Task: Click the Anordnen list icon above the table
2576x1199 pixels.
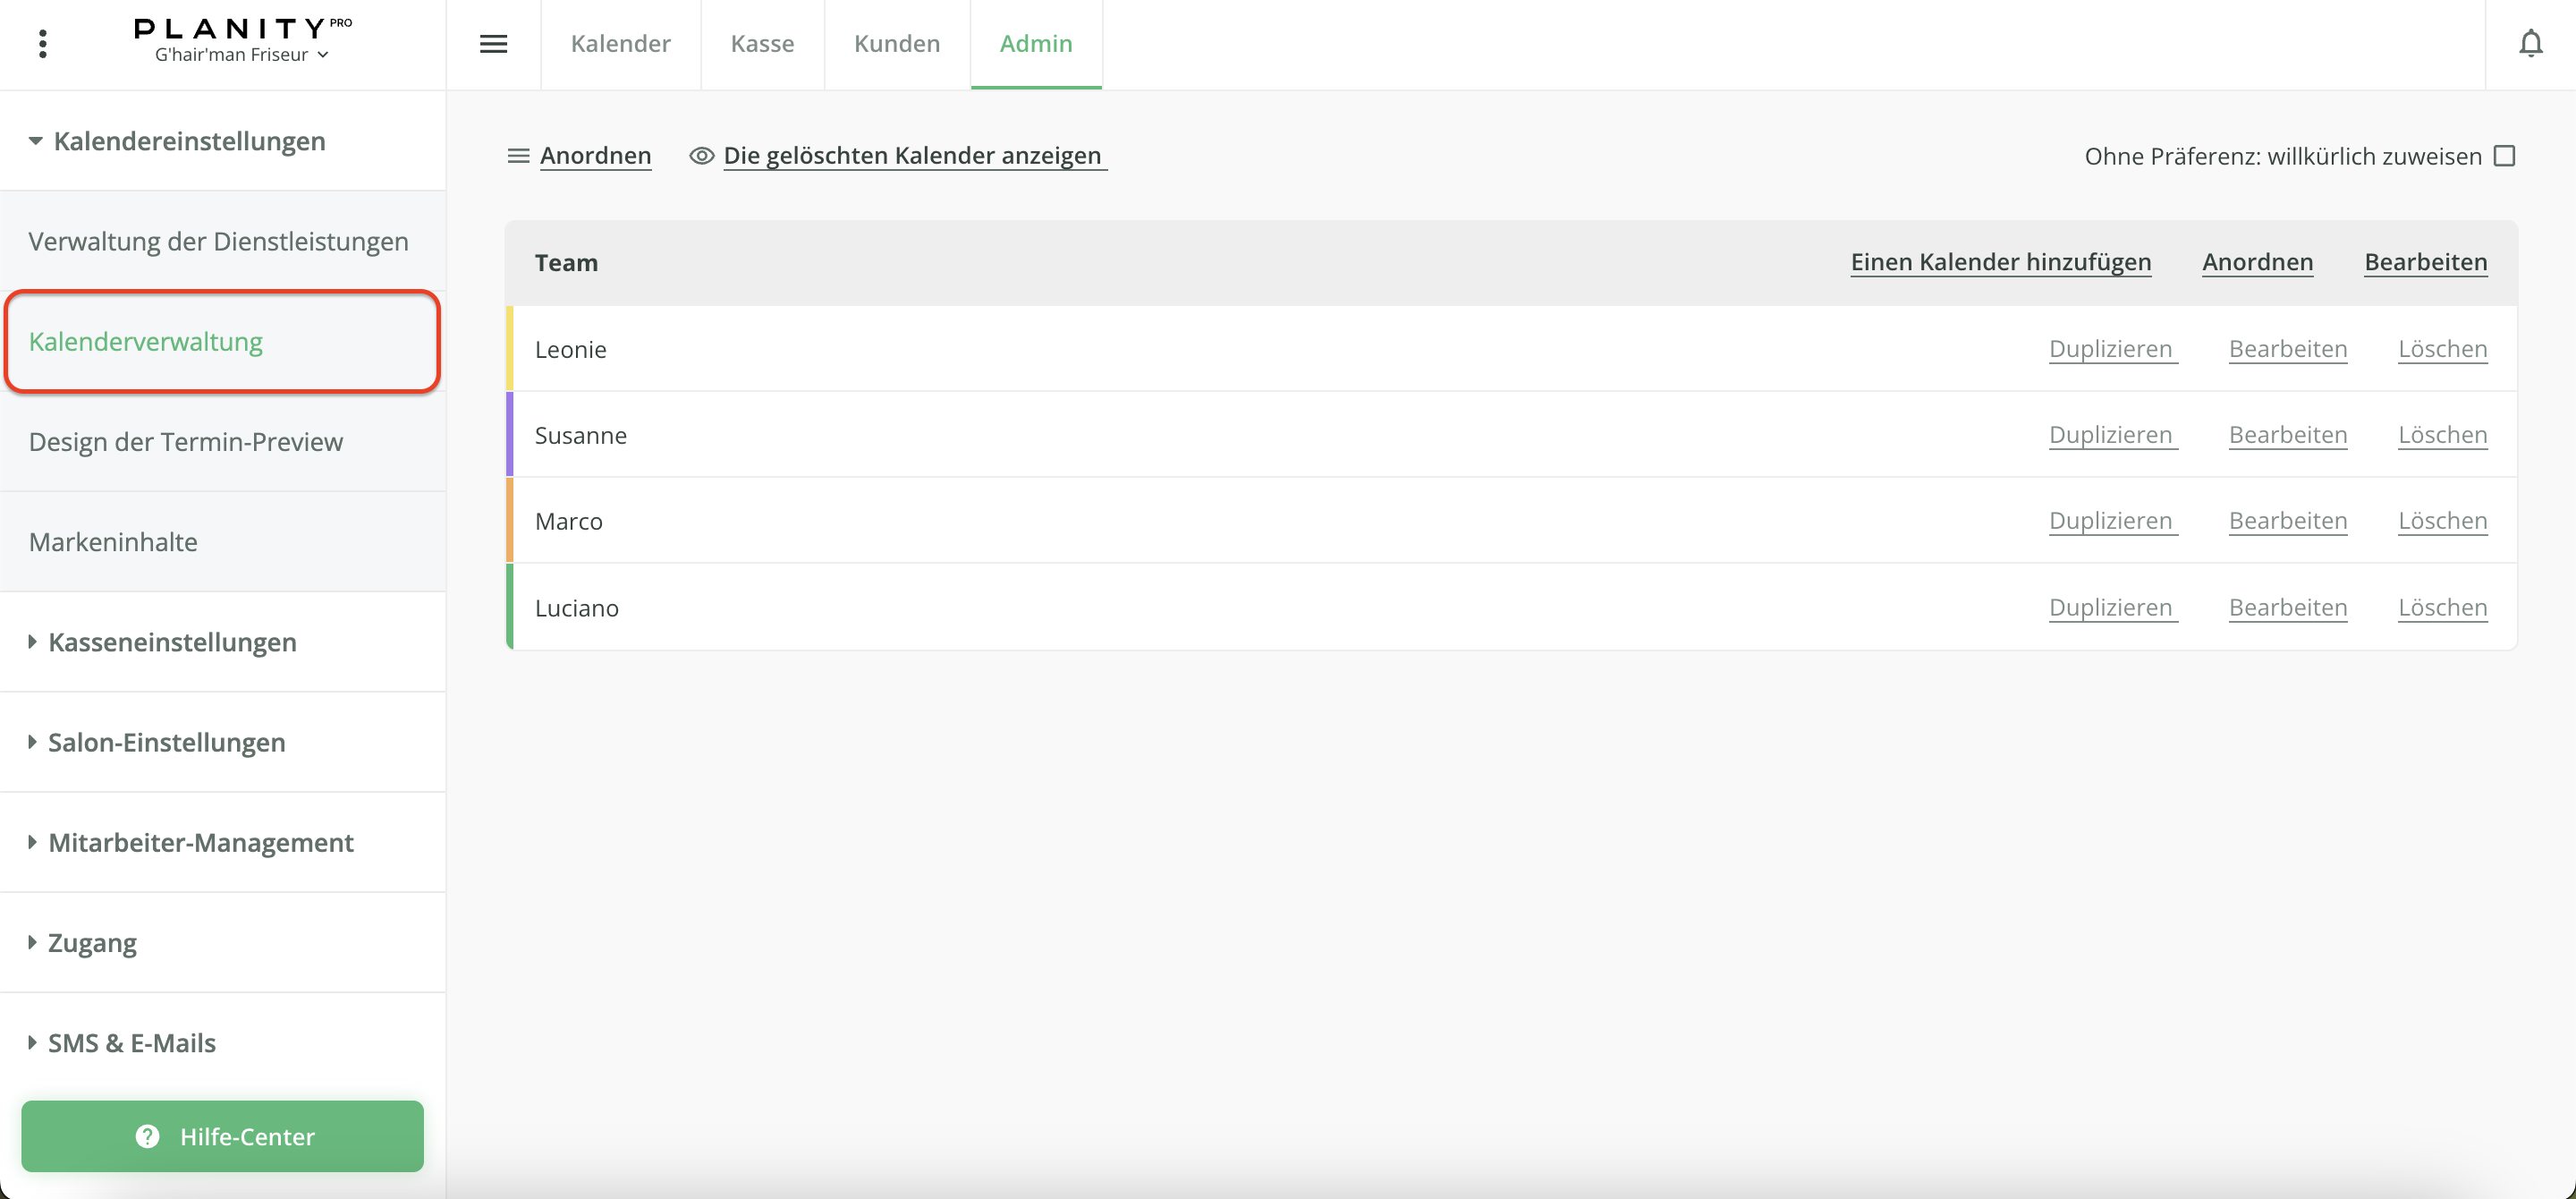Action: [x=518, y=156]
